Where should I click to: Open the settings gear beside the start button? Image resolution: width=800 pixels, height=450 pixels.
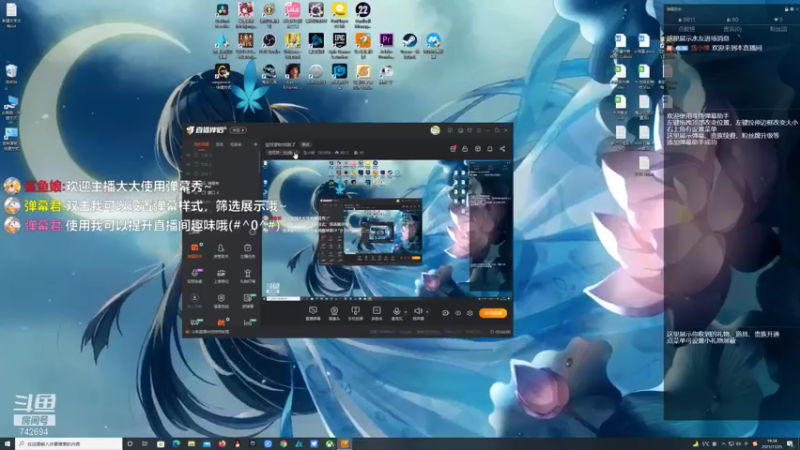[x=470, y=313]
